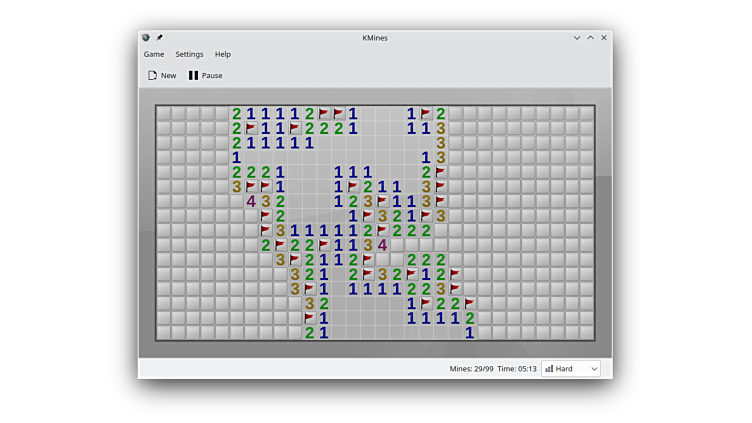Start a new game with the New label
The image size is (752, 423).
168,75
